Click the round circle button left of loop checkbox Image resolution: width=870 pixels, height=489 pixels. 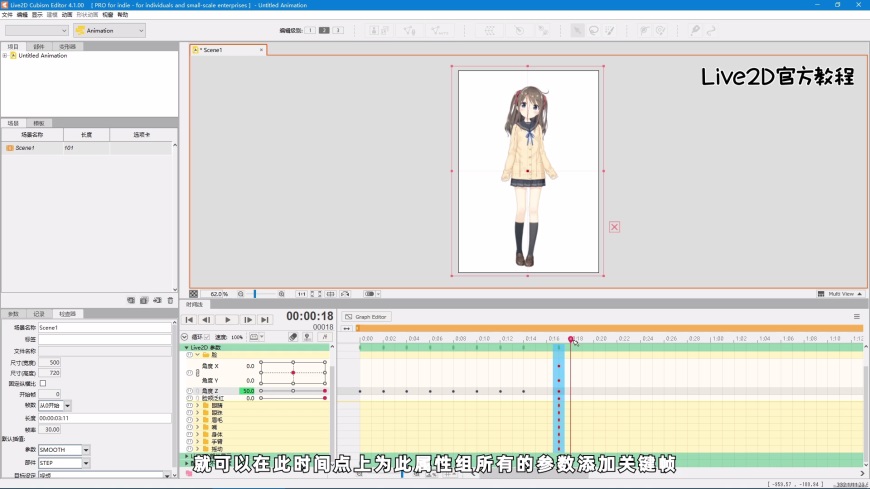(x=185, y=337)
